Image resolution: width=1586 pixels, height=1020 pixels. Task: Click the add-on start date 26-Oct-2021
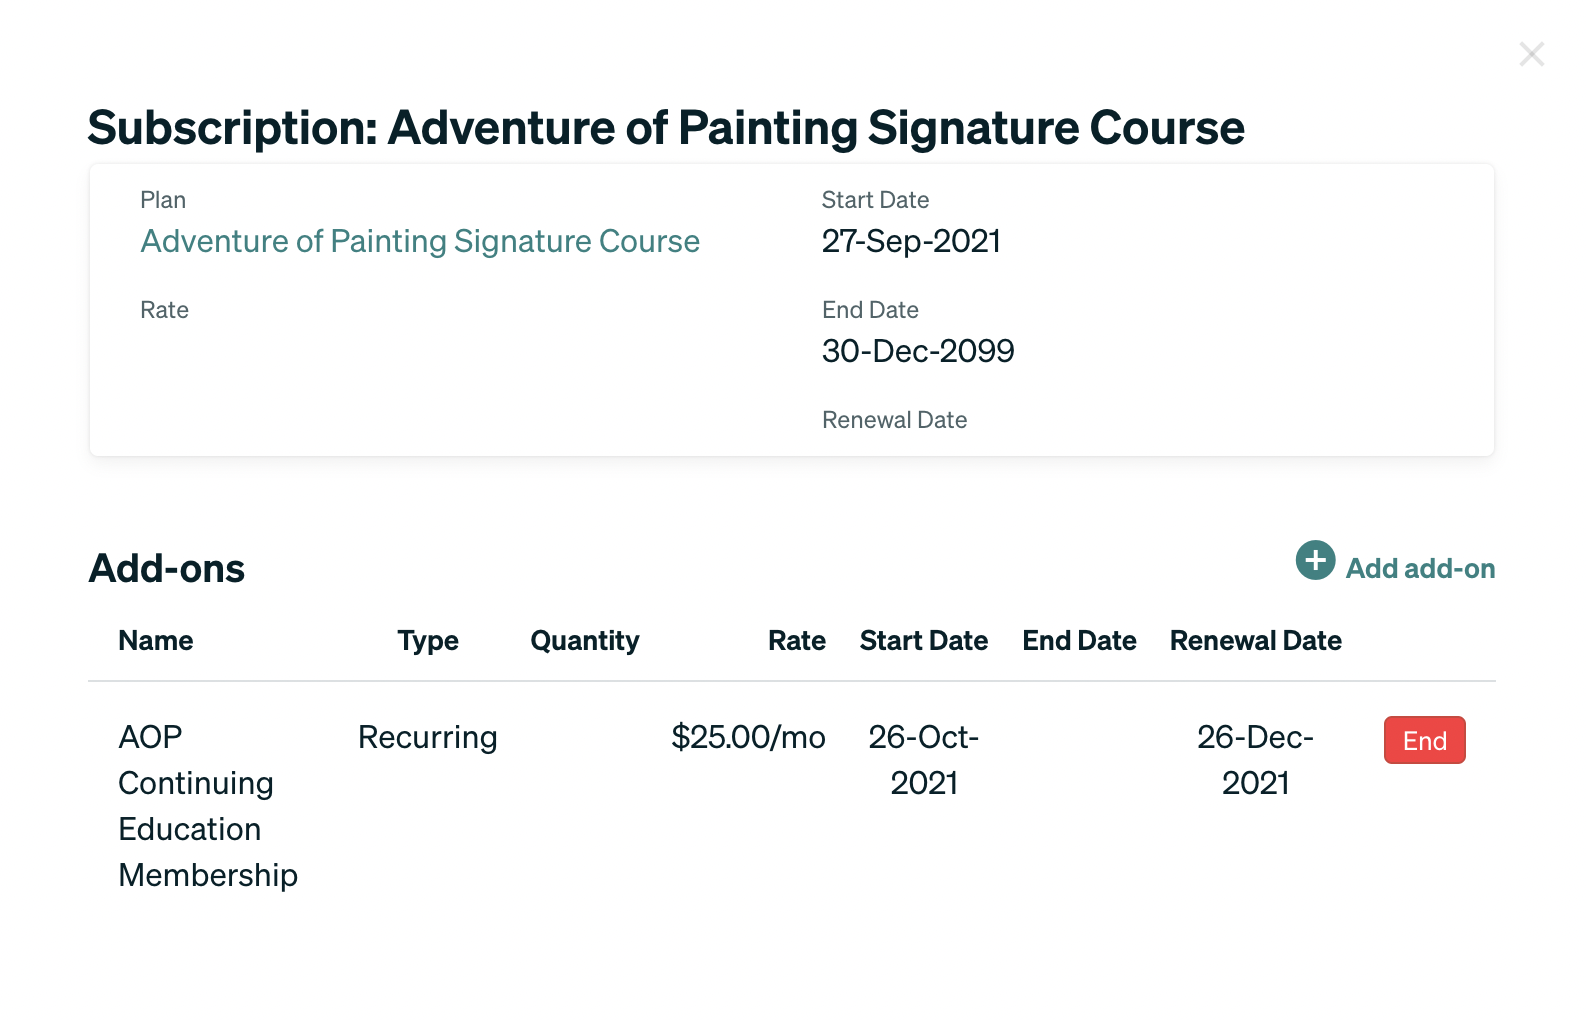tap(924, 760)
